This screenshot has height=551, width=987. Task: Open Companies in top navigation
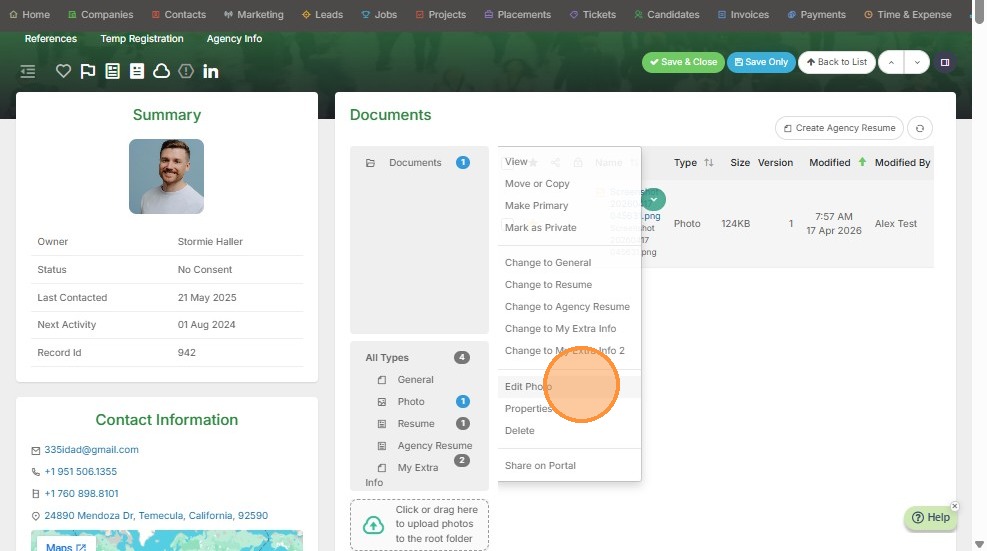[100, 14]
